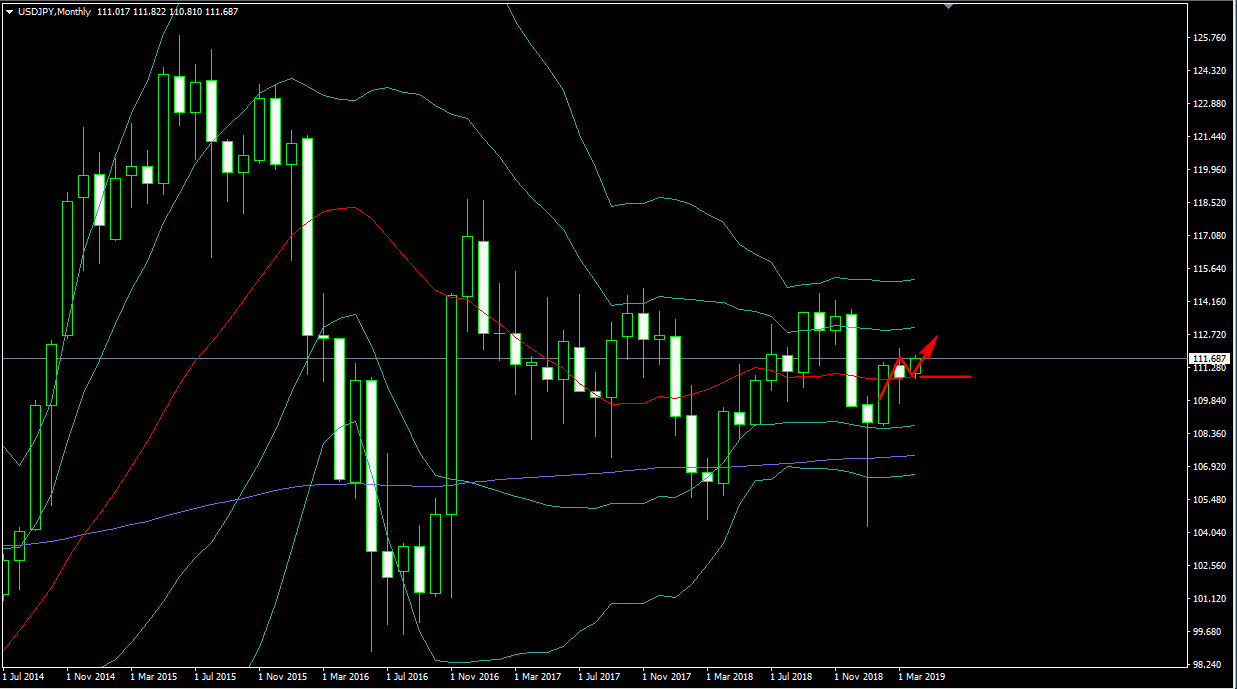Image resolution: width=1237 pixels, height=689 pixels.
Task: Click the 112.720 price axis label
Action: pyautogui.click(x=1209, y=335)
